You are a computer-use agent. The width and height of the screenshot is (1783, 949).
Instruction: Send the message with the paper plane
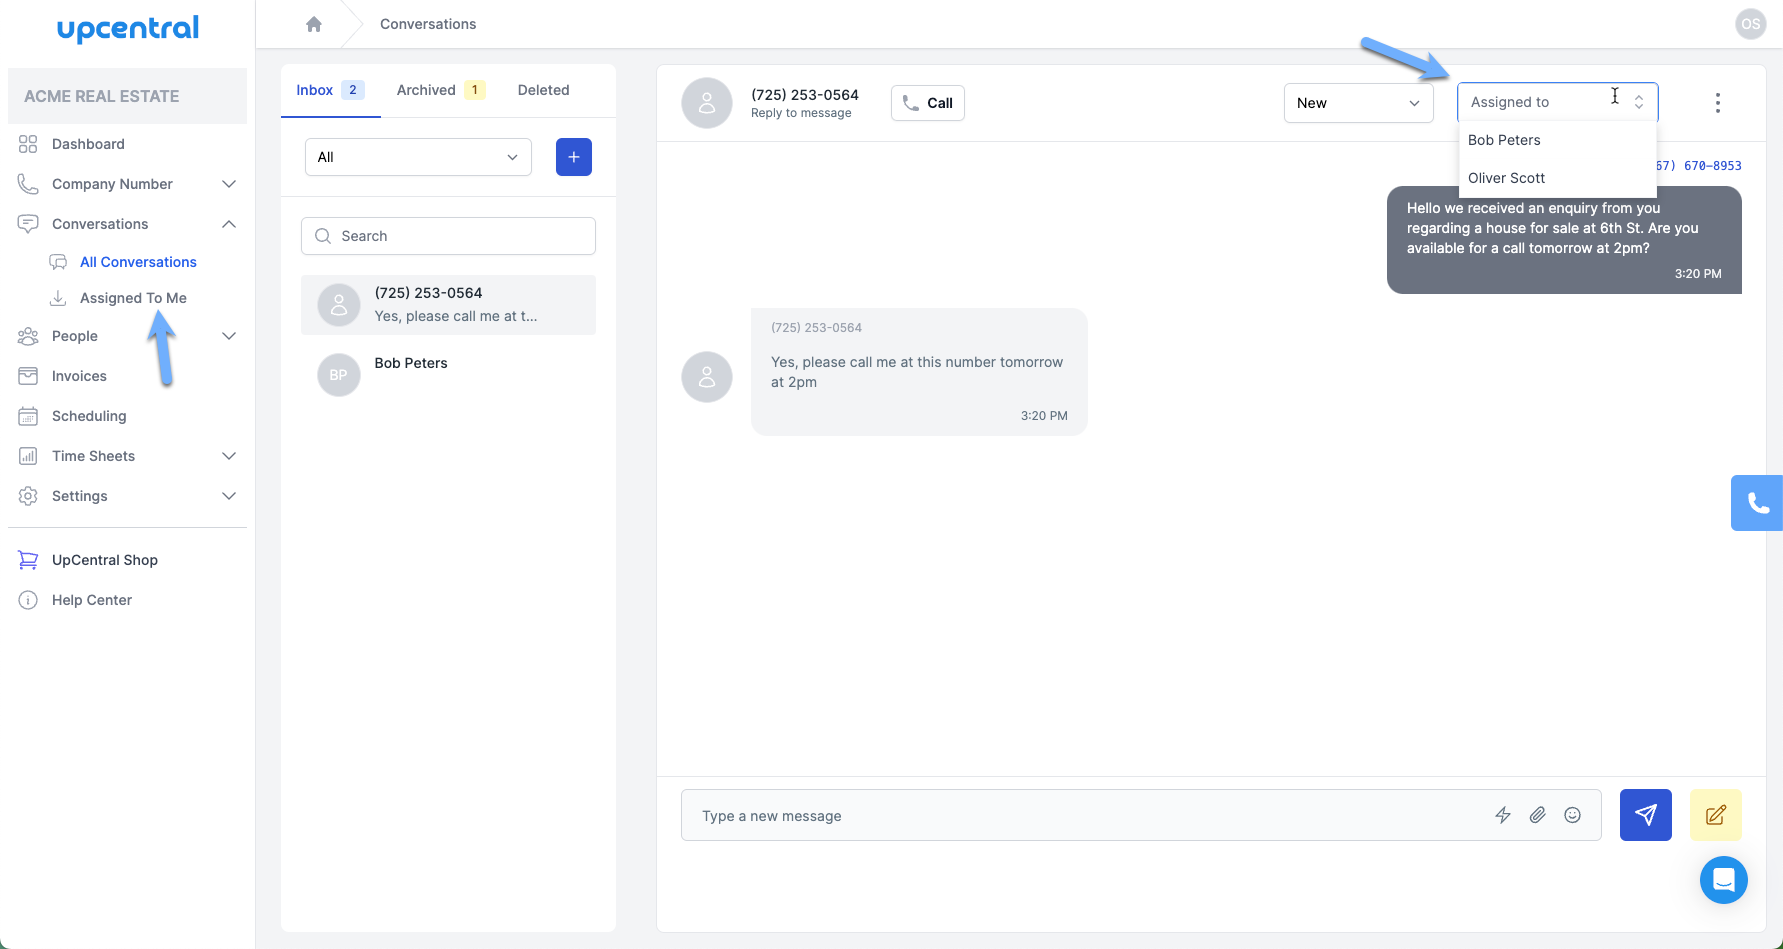pyautogui.click(x=1645, y=815)
